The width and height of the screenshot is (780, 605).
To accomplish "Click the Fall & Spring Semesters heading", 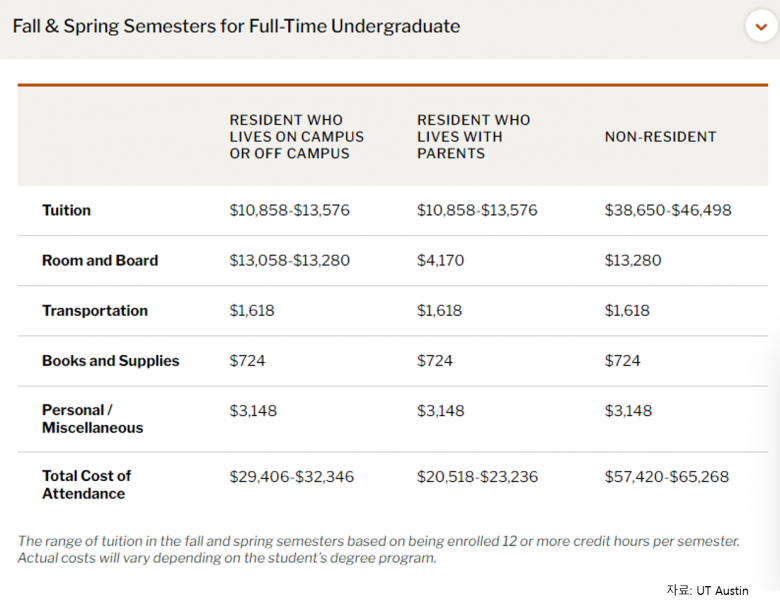I will (x=236, y=27).
